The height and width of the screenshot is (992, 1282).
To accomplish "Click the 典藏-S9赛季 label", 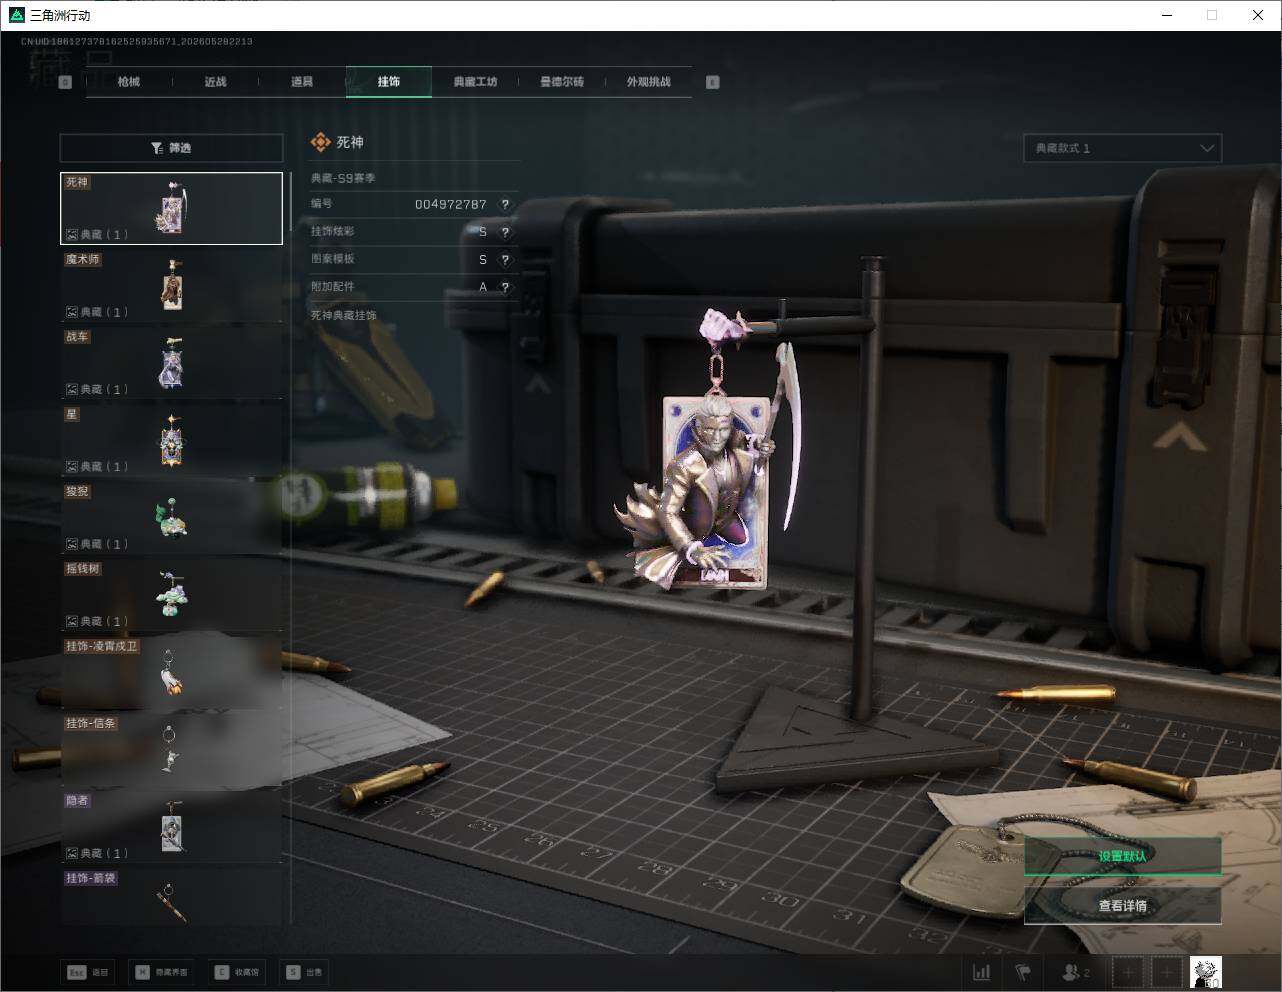I will point(343,178).
